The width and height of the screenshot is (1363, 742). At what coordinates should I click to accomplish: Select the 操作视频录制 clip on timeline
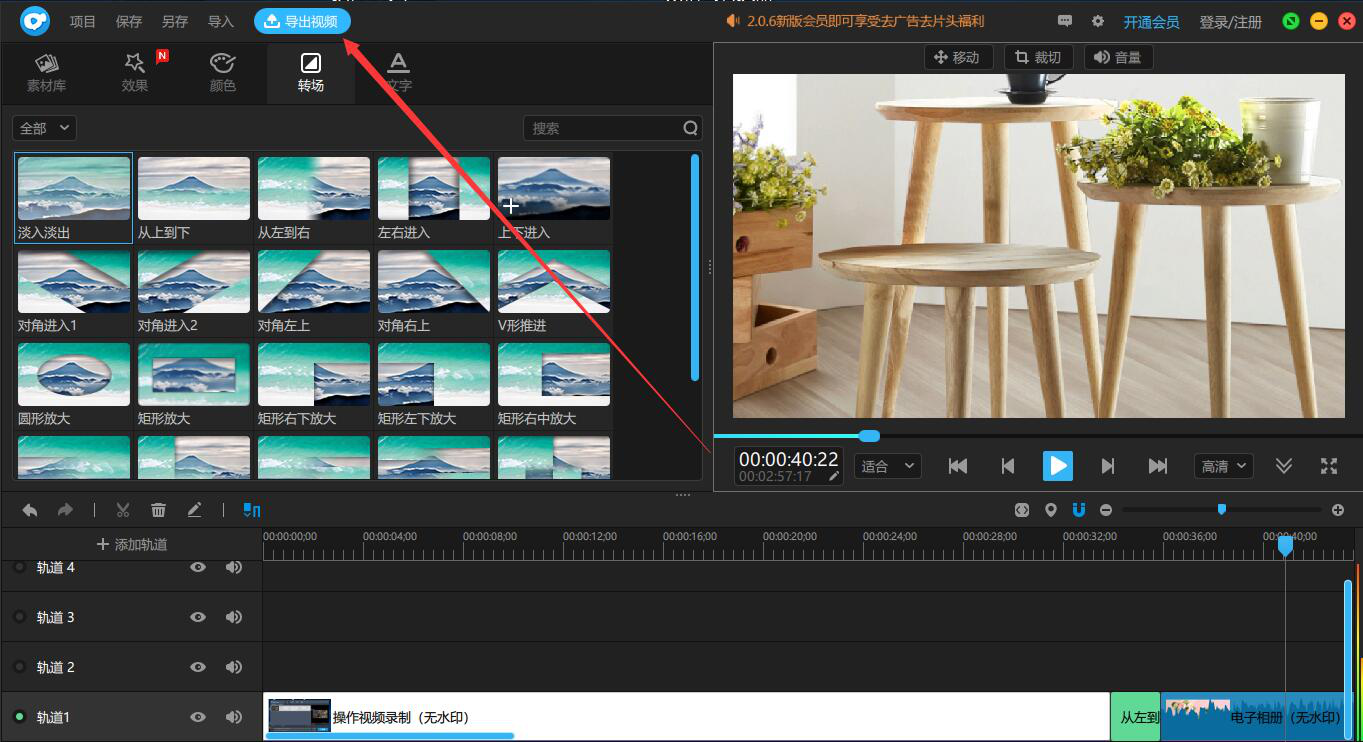tap(686, 717)
